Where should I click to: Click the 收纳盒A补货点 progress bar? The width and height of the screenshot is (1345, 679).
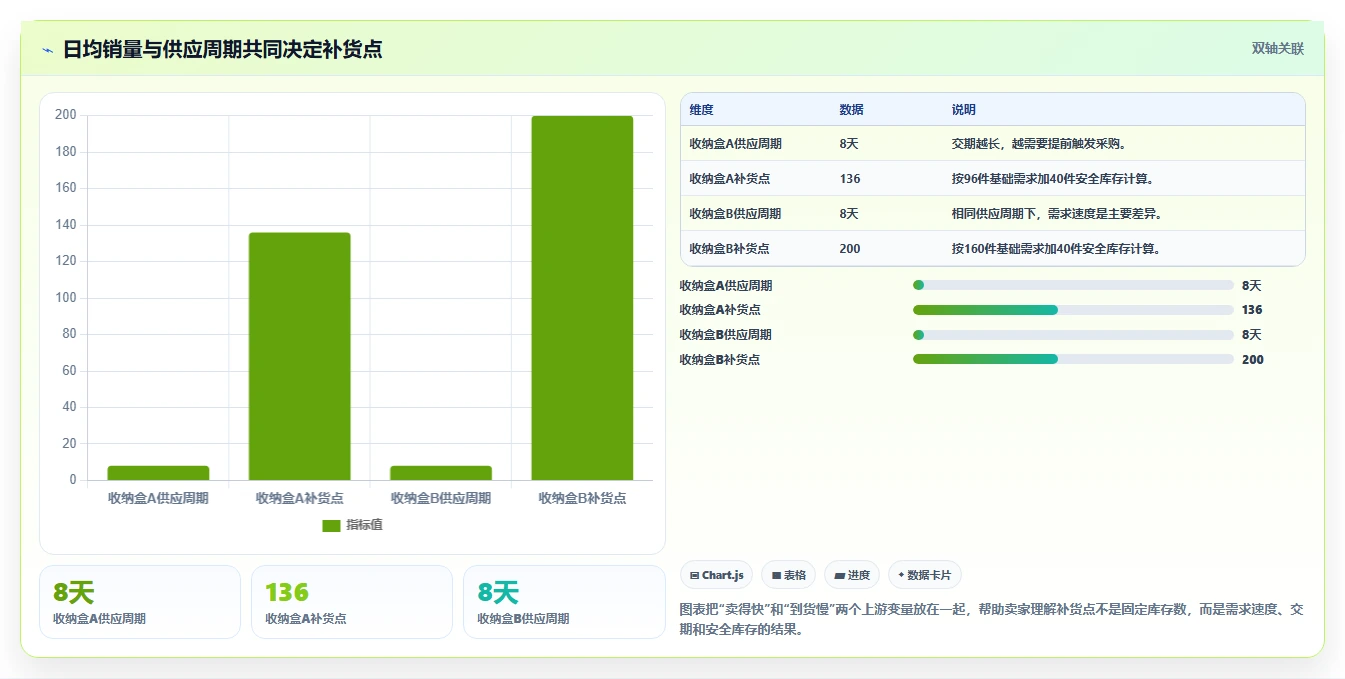tap(1073, 310)
